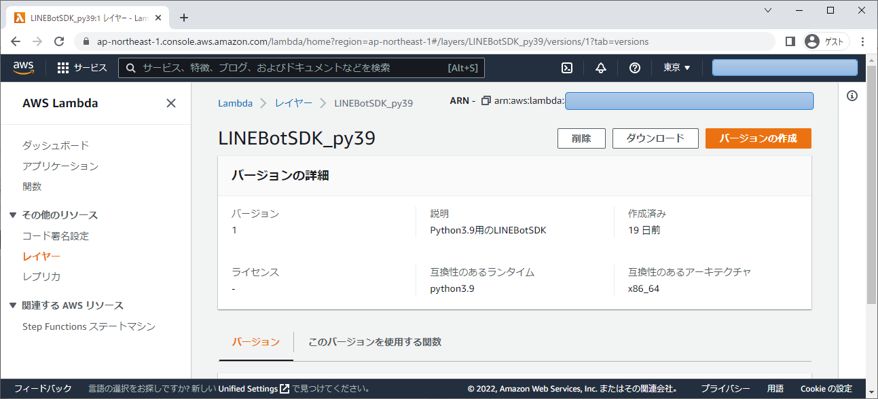Open the notifications bell

[601, 68]
